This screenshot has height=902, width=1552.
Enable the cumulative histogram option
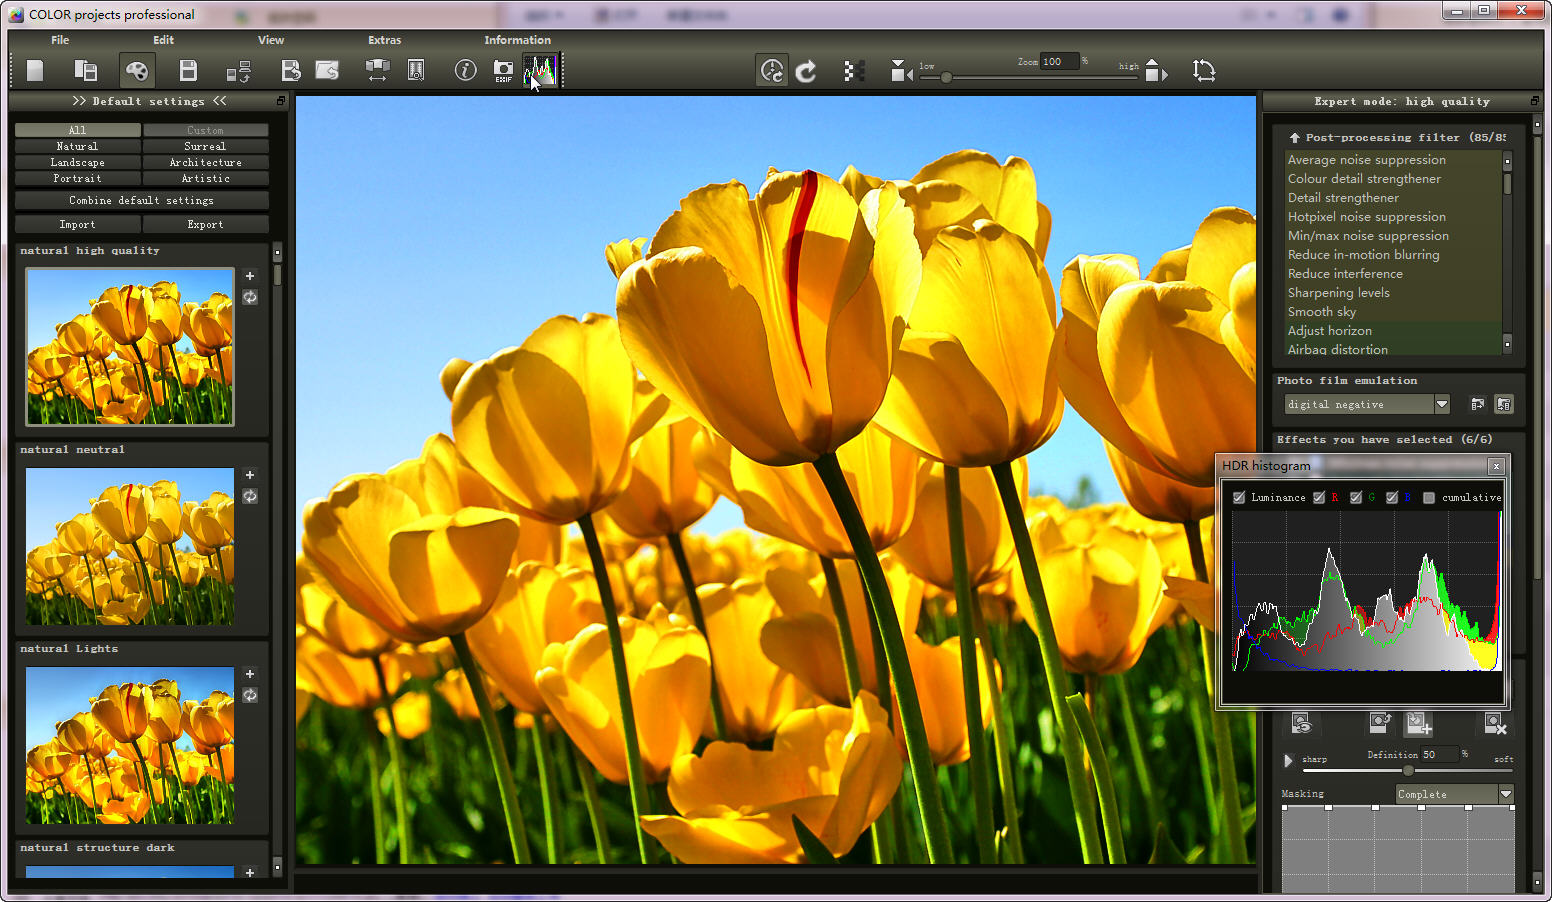[x=1430, y=497]
